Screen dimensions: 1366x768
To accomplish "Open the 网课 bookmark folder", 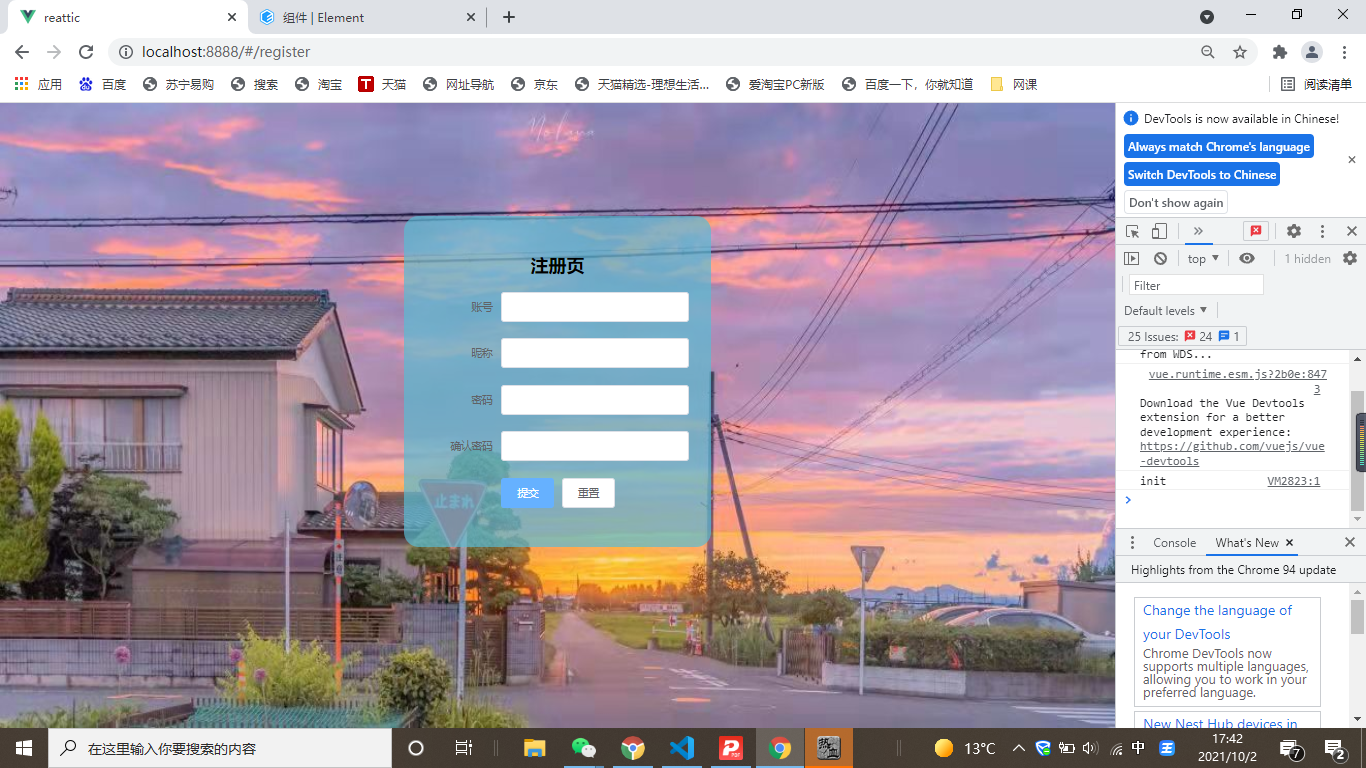I will [x=1013, y=85].
